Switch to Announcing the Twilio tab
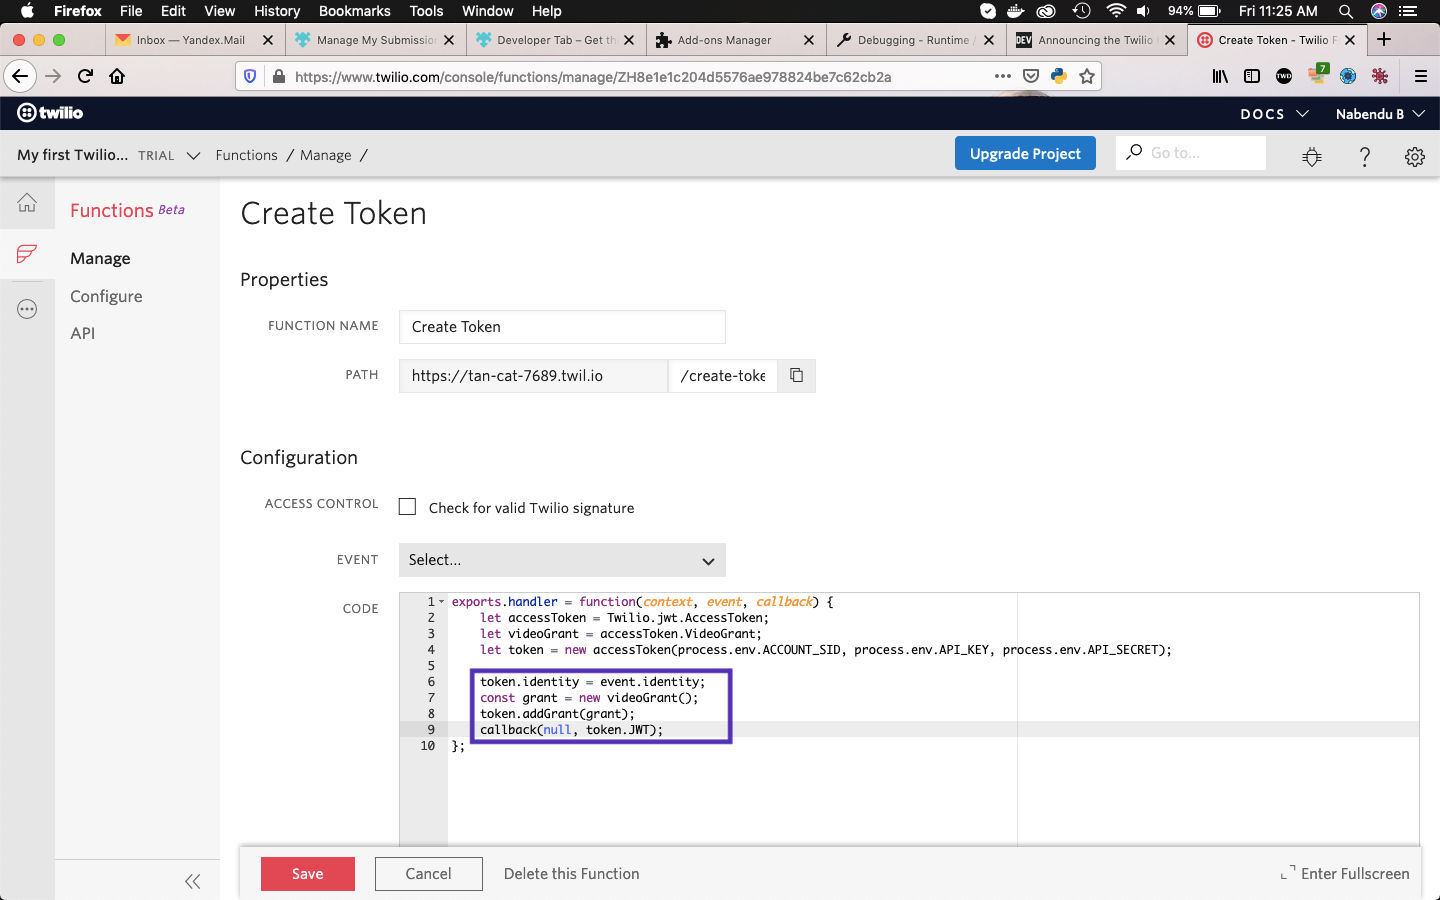1440x900 pixels. (x=1095, y=40)
